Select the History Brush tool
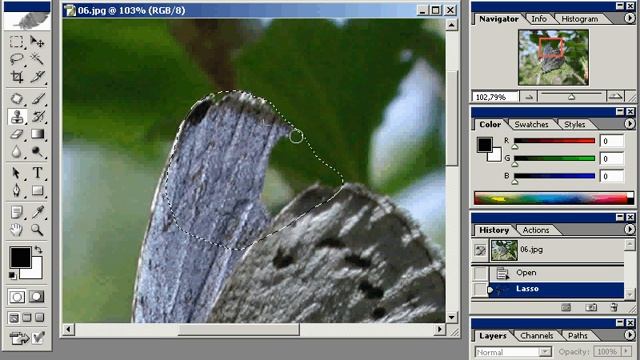640x360 pixels. click(x=37, y=117)
